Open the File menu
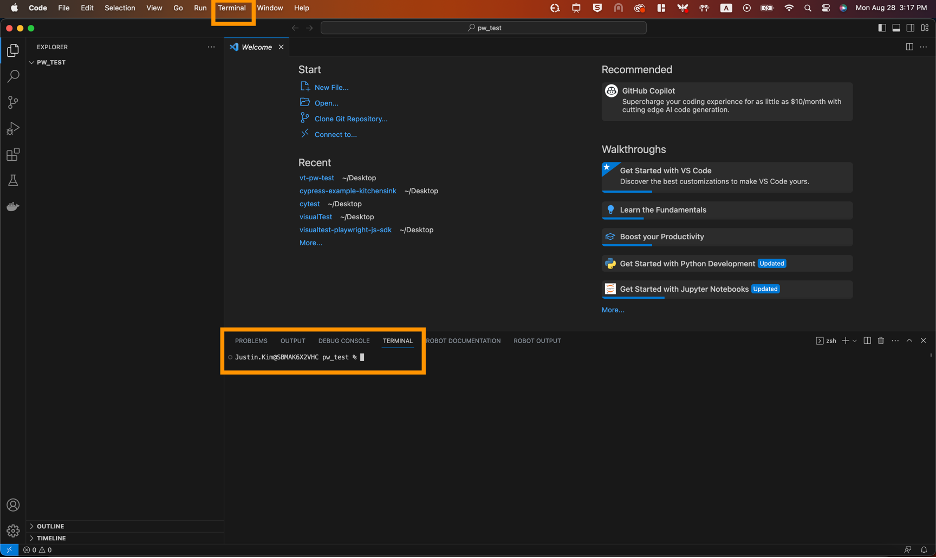 63,8
